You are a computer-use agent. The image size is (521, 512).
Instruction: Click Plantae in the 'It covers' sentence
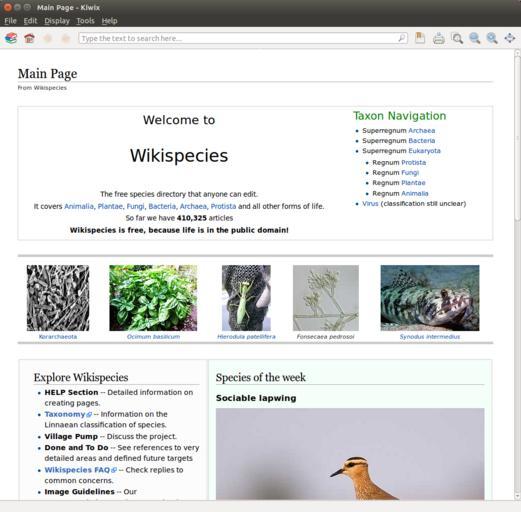pyautogui.click(x=110, y=206)
